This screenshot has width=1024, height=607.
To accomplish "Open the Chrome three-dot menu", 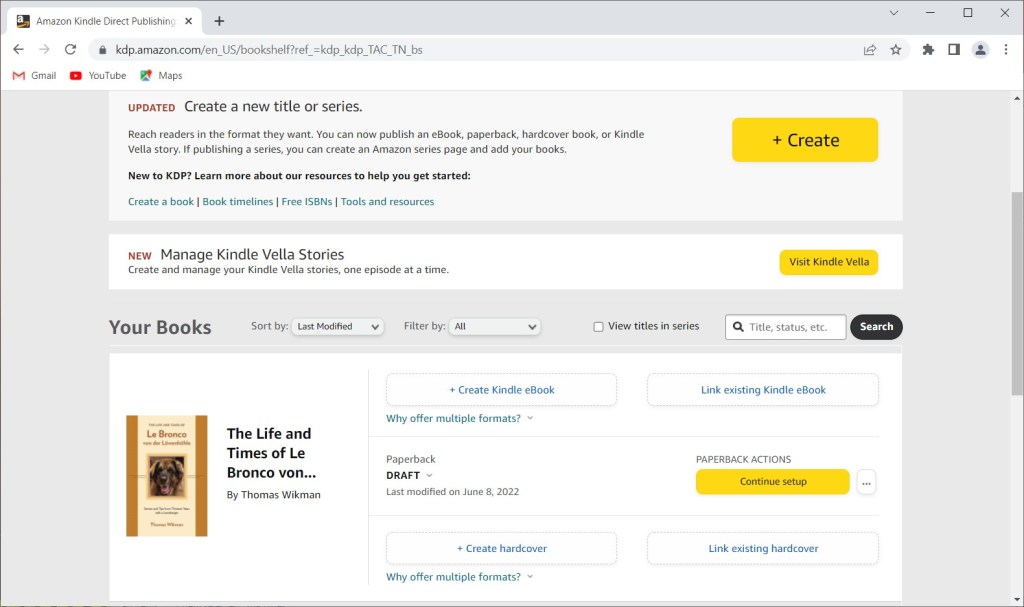I will click(1006, 48).
